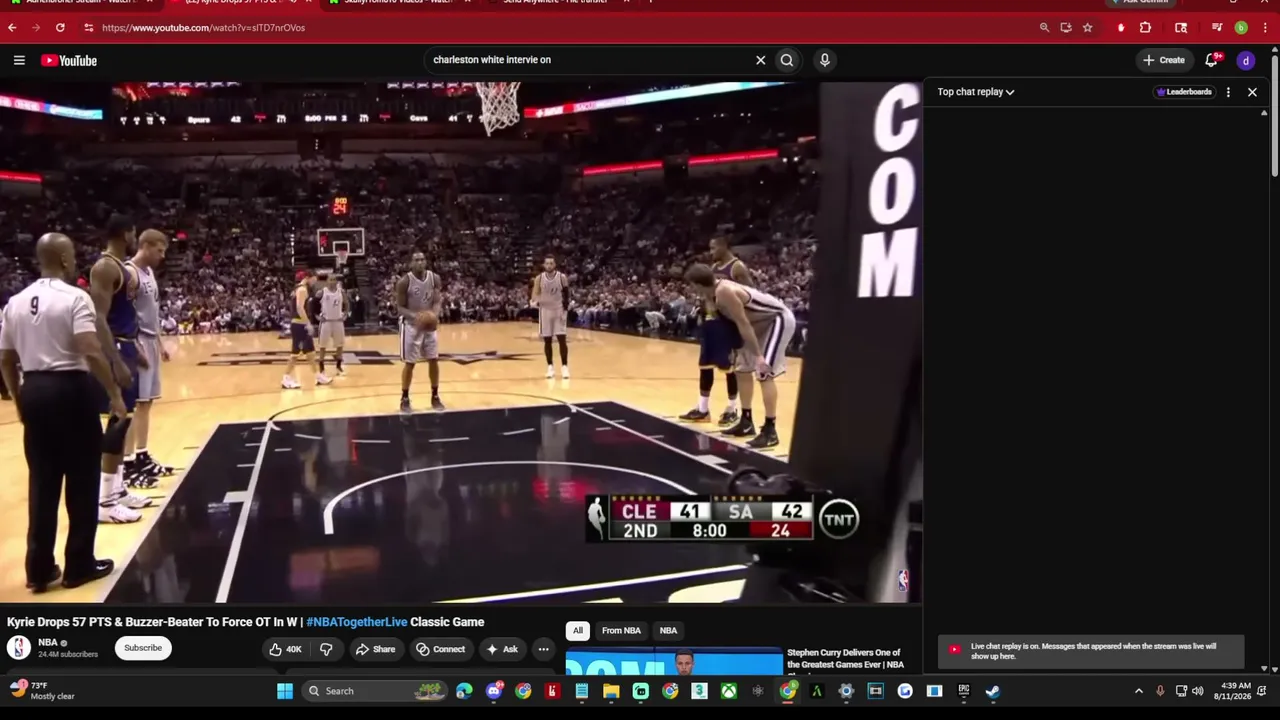The image size is (1280, 720).
Task: Click the Install app icon in address bar
Action: (1066, 28)
